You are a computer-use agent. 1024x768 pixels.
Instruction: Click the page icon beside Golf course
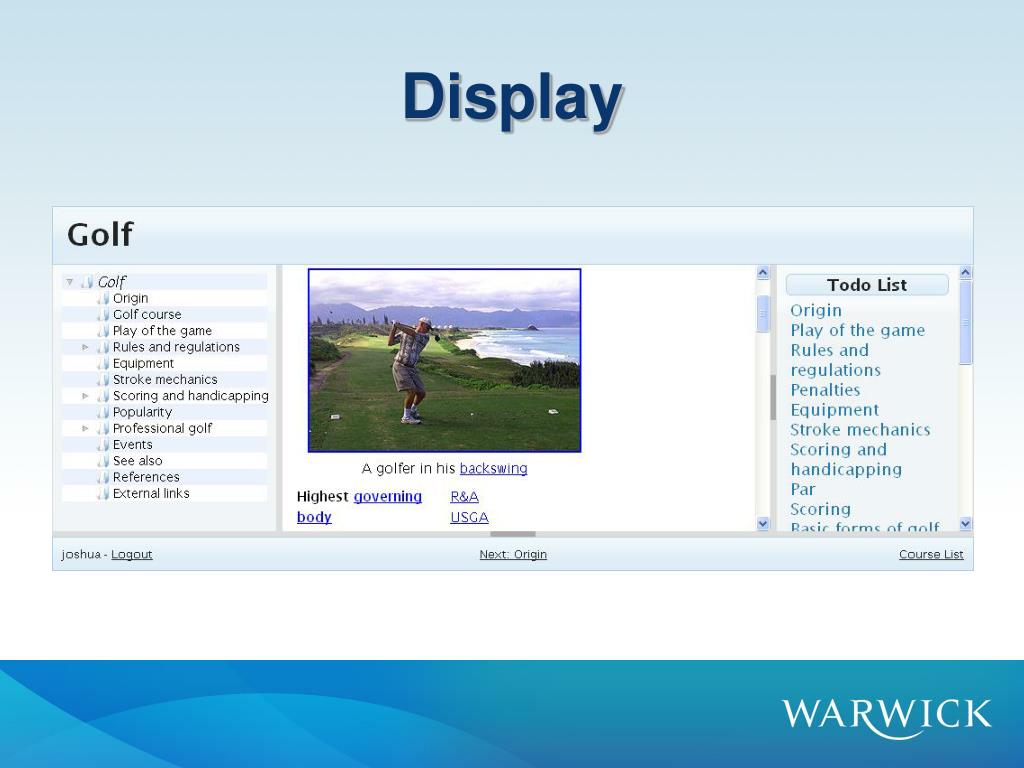103,315
